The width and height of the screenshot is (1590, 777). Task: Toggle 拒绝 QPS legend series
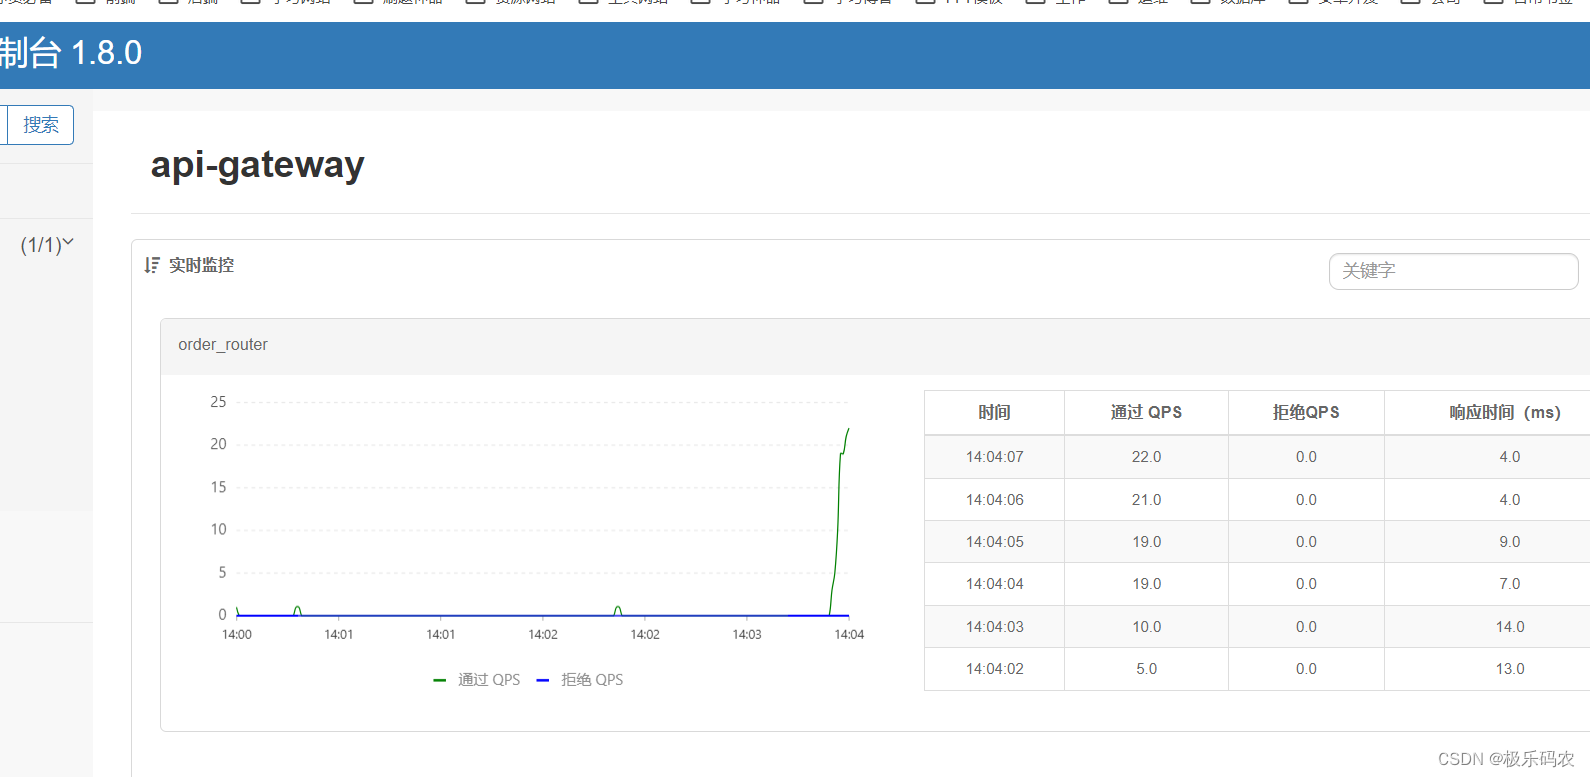point(580,680)
